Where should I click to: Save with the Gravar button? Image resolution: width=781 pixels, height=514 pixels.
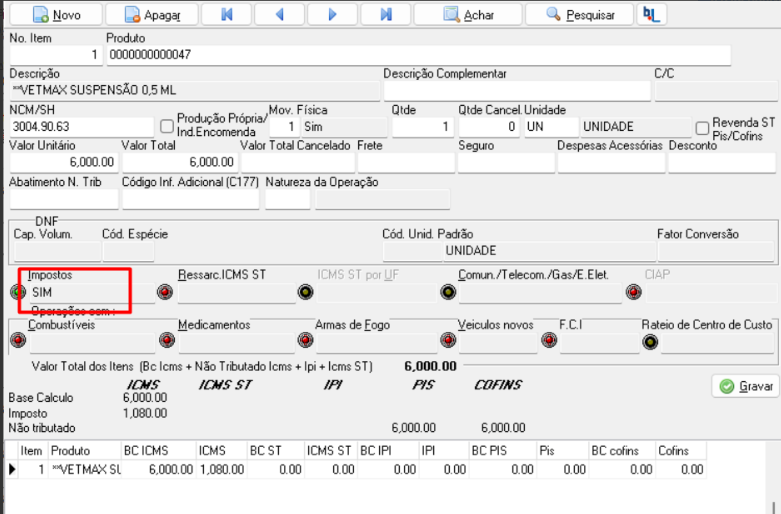pos(746,386)
